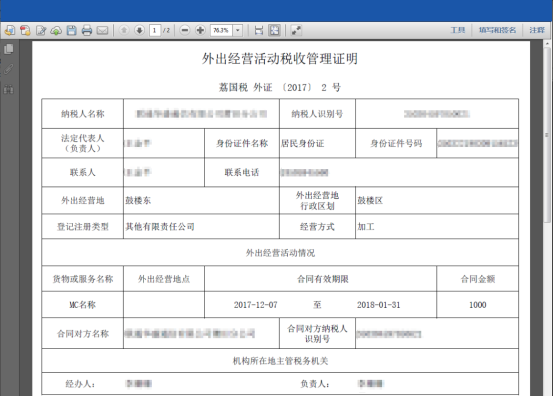Click the 合同有效期限 column header

[320, 279]
